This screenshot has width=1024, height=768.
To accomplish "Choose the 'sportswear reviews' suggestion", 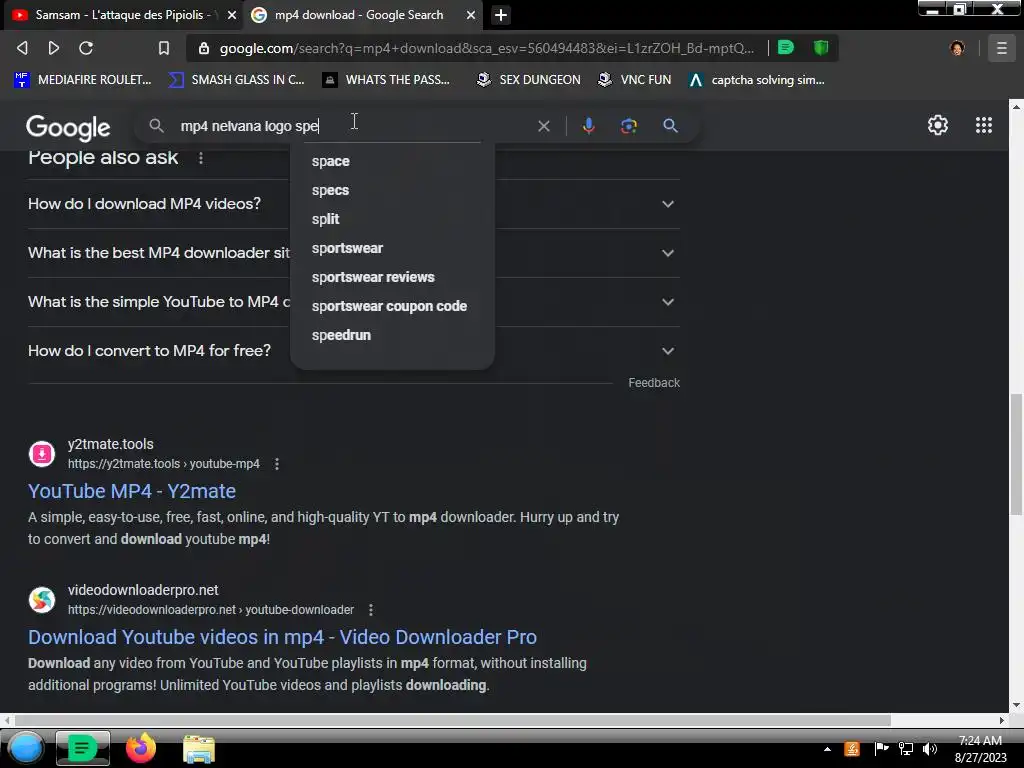I will [x=392, y=277].
